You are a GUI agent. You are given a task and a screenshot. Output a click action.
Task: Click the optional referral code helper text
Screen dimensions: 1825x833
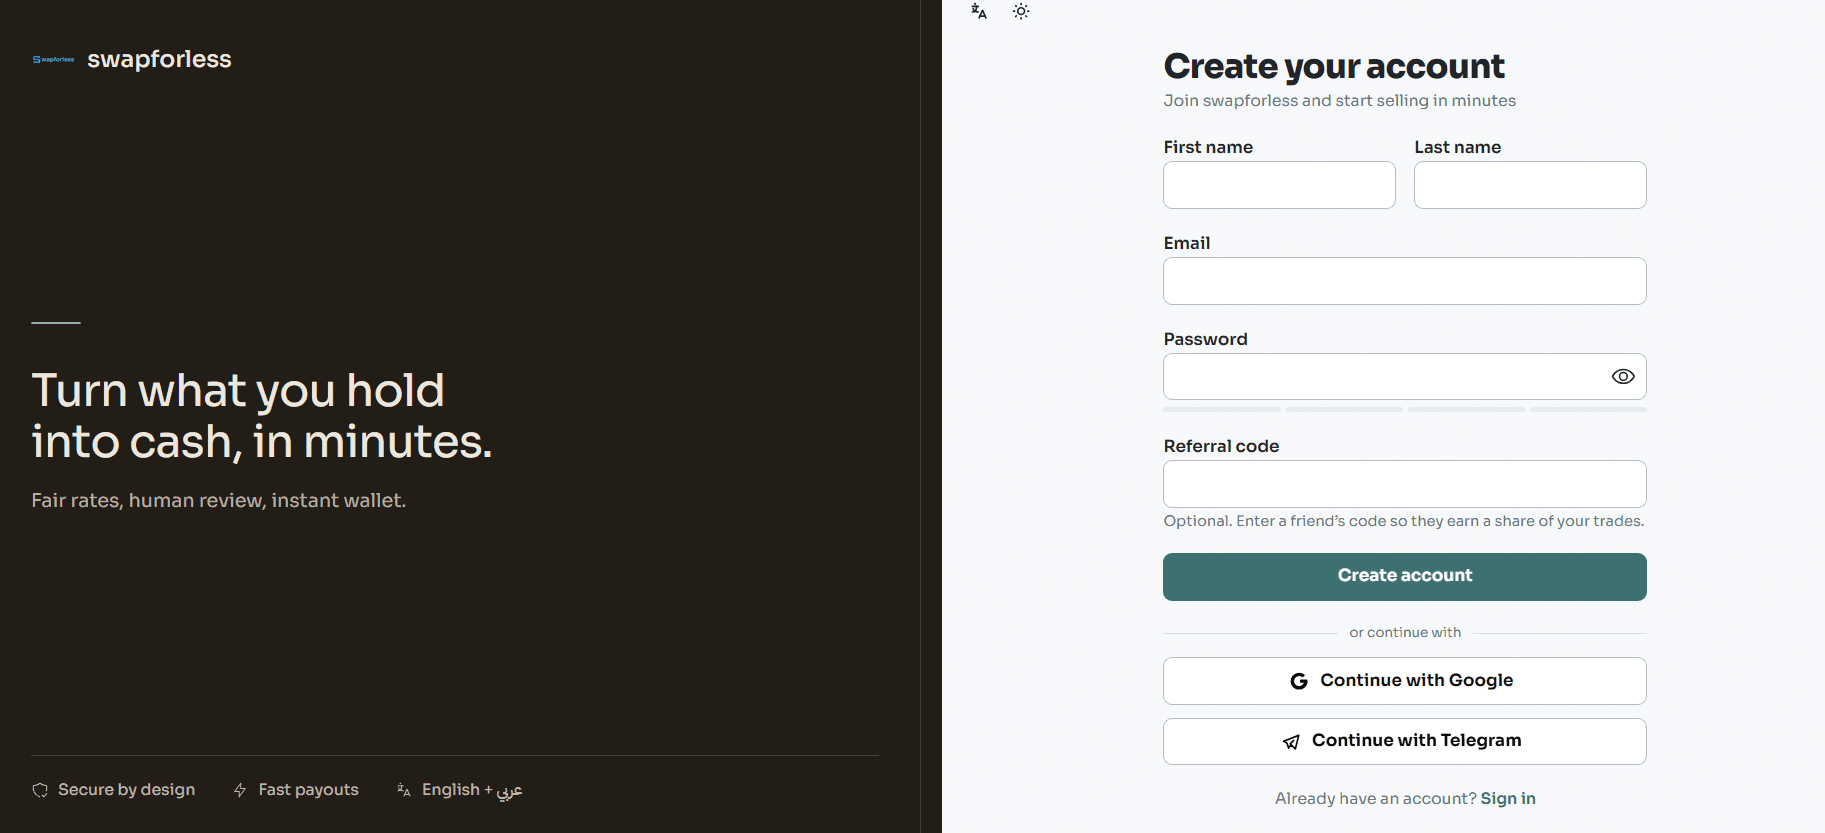point(1404,521)
